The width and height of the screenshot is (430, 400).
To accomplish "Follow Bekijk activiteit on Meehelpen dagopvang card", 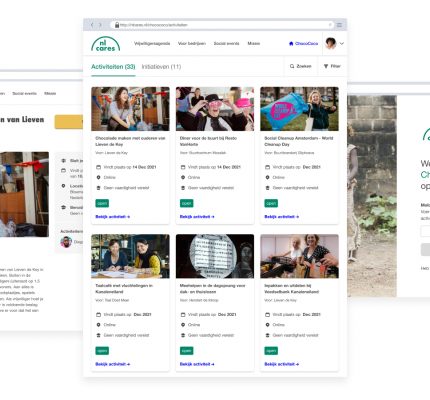I will pyautogui.click(x=197, y=364).
